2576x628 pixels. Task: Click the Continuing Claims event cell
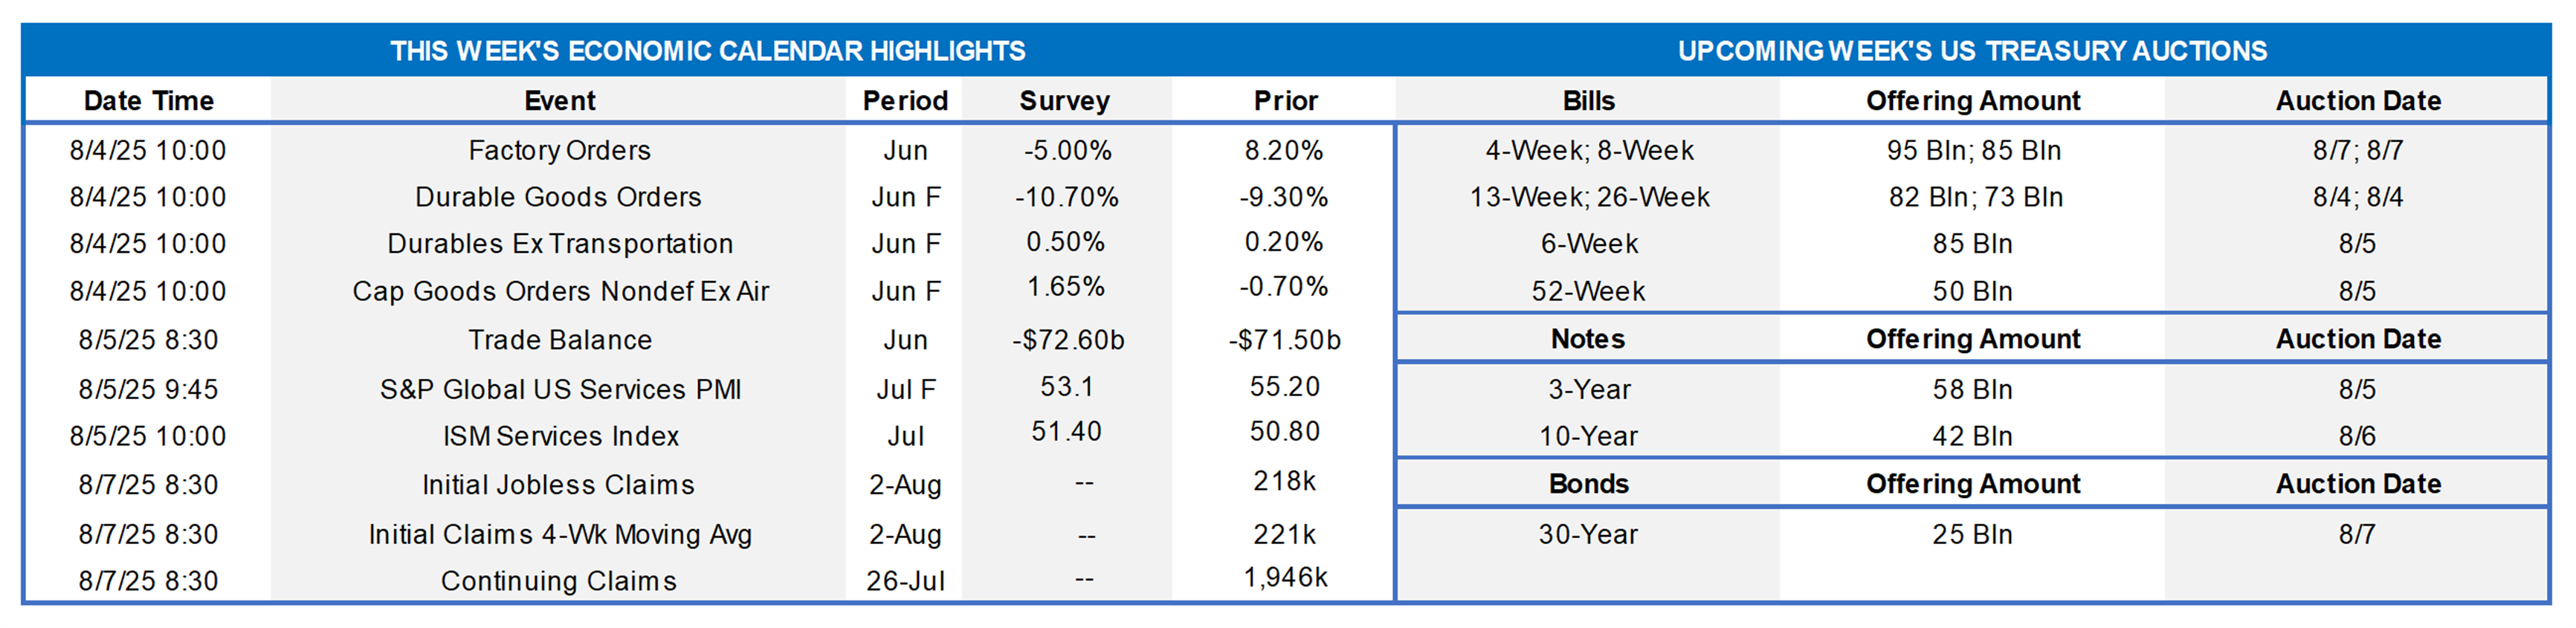558,581
